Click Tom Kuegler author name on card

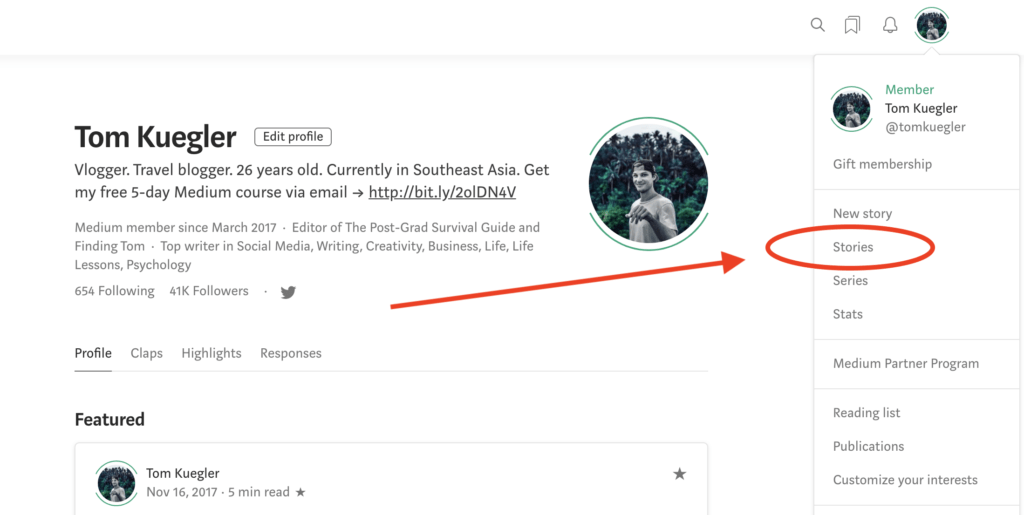point(182,473)
